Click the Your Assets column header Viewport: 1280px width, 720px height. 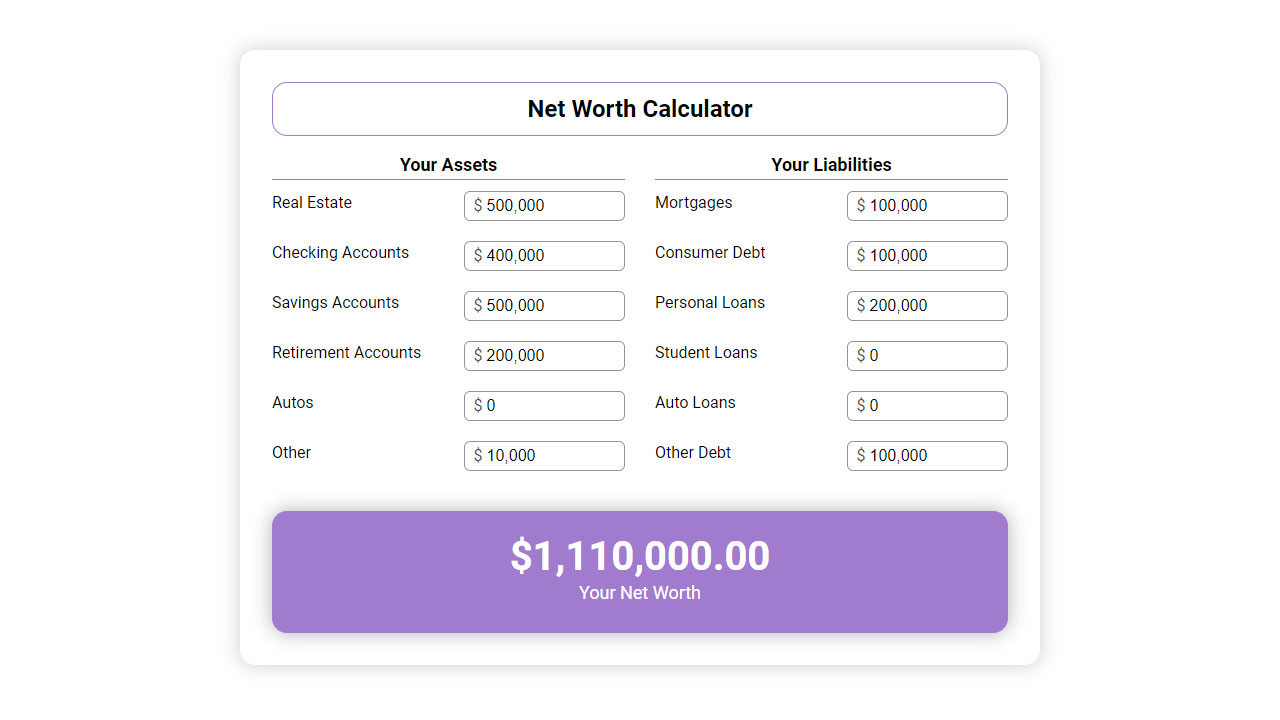pos(448,164)
